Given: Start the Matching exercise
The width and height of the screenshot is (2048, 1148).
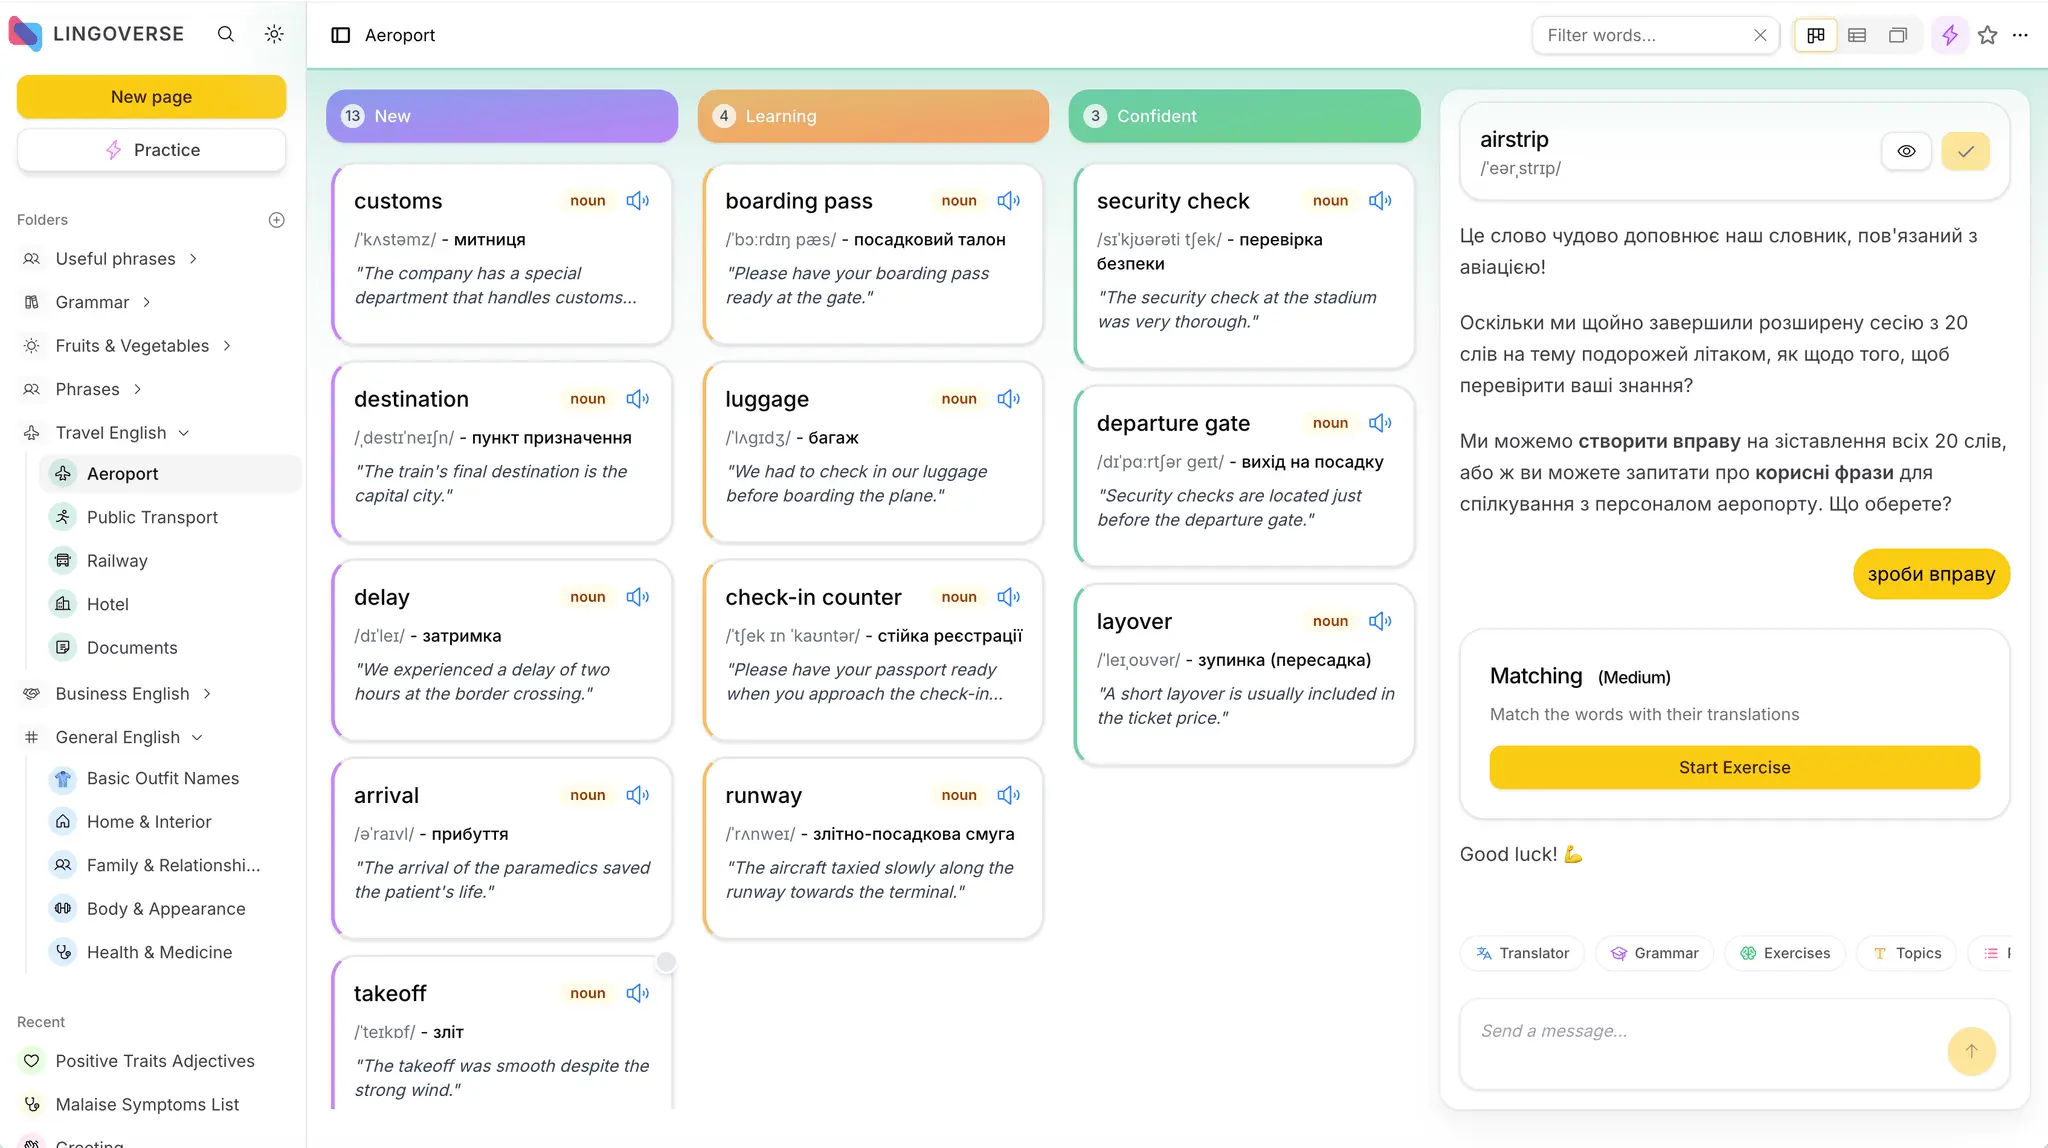Looking at the screenshot, I should click(1734, 768).
